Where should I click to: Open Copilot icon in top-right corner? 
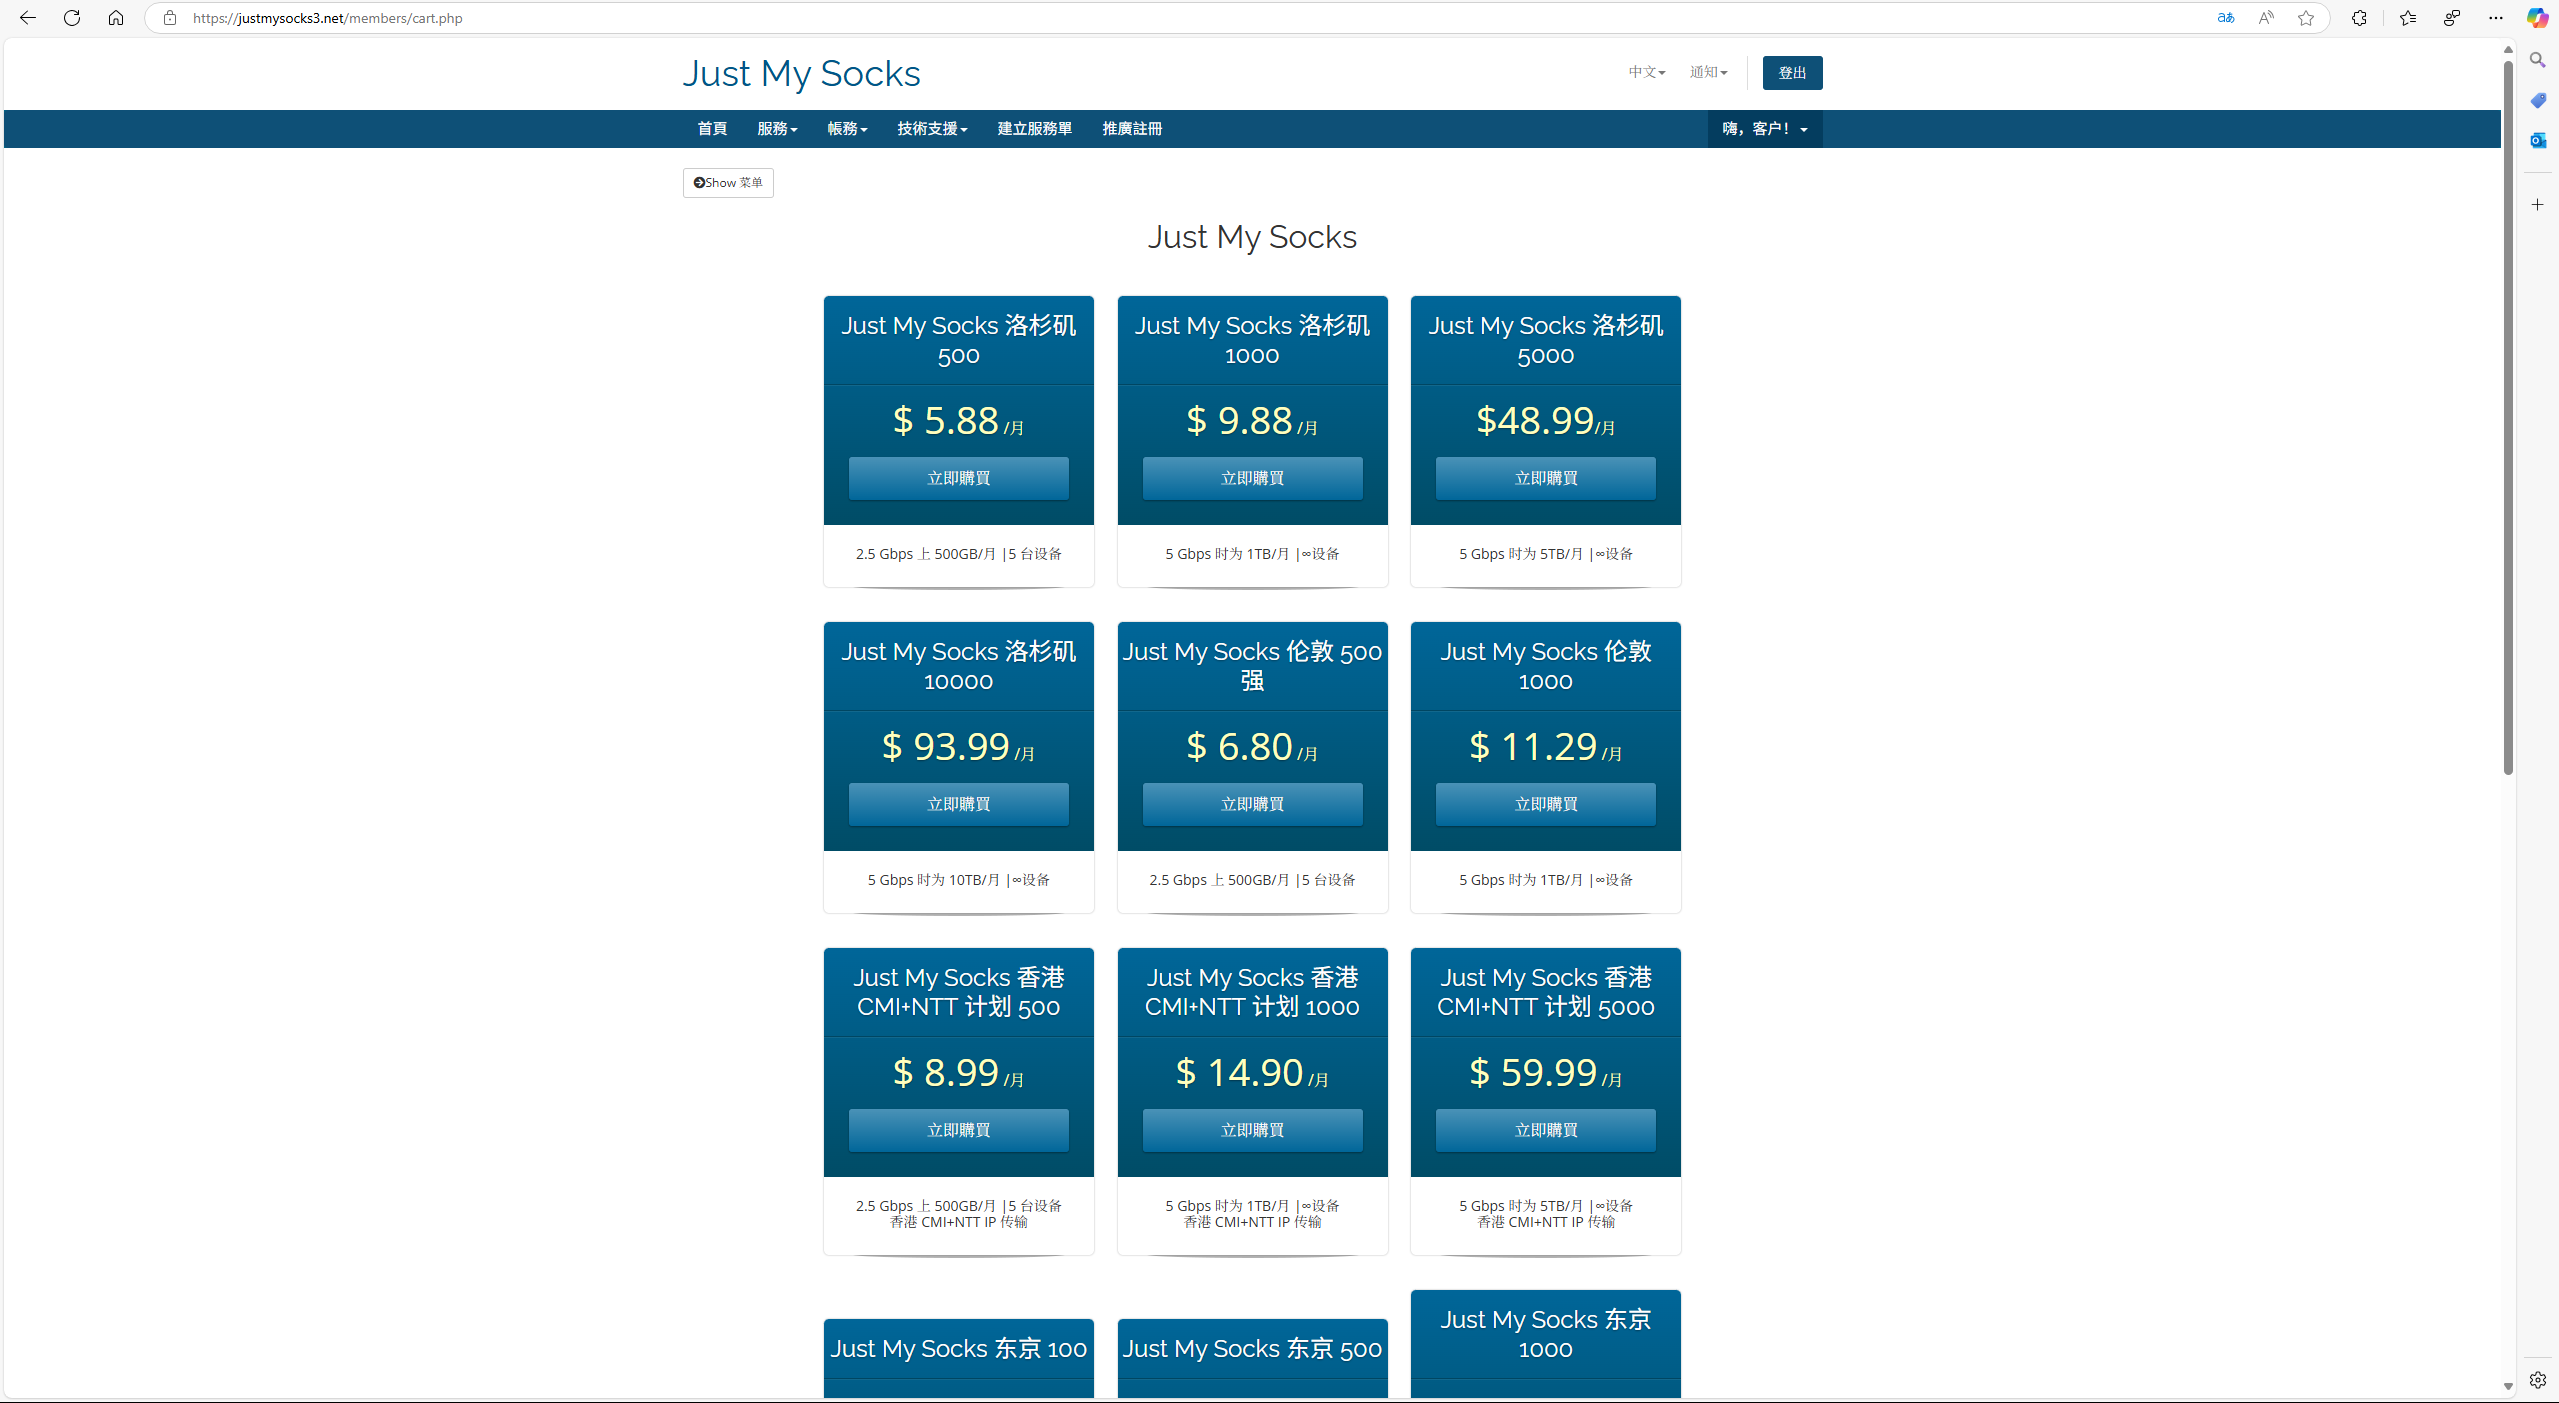tap(2537, 18)
